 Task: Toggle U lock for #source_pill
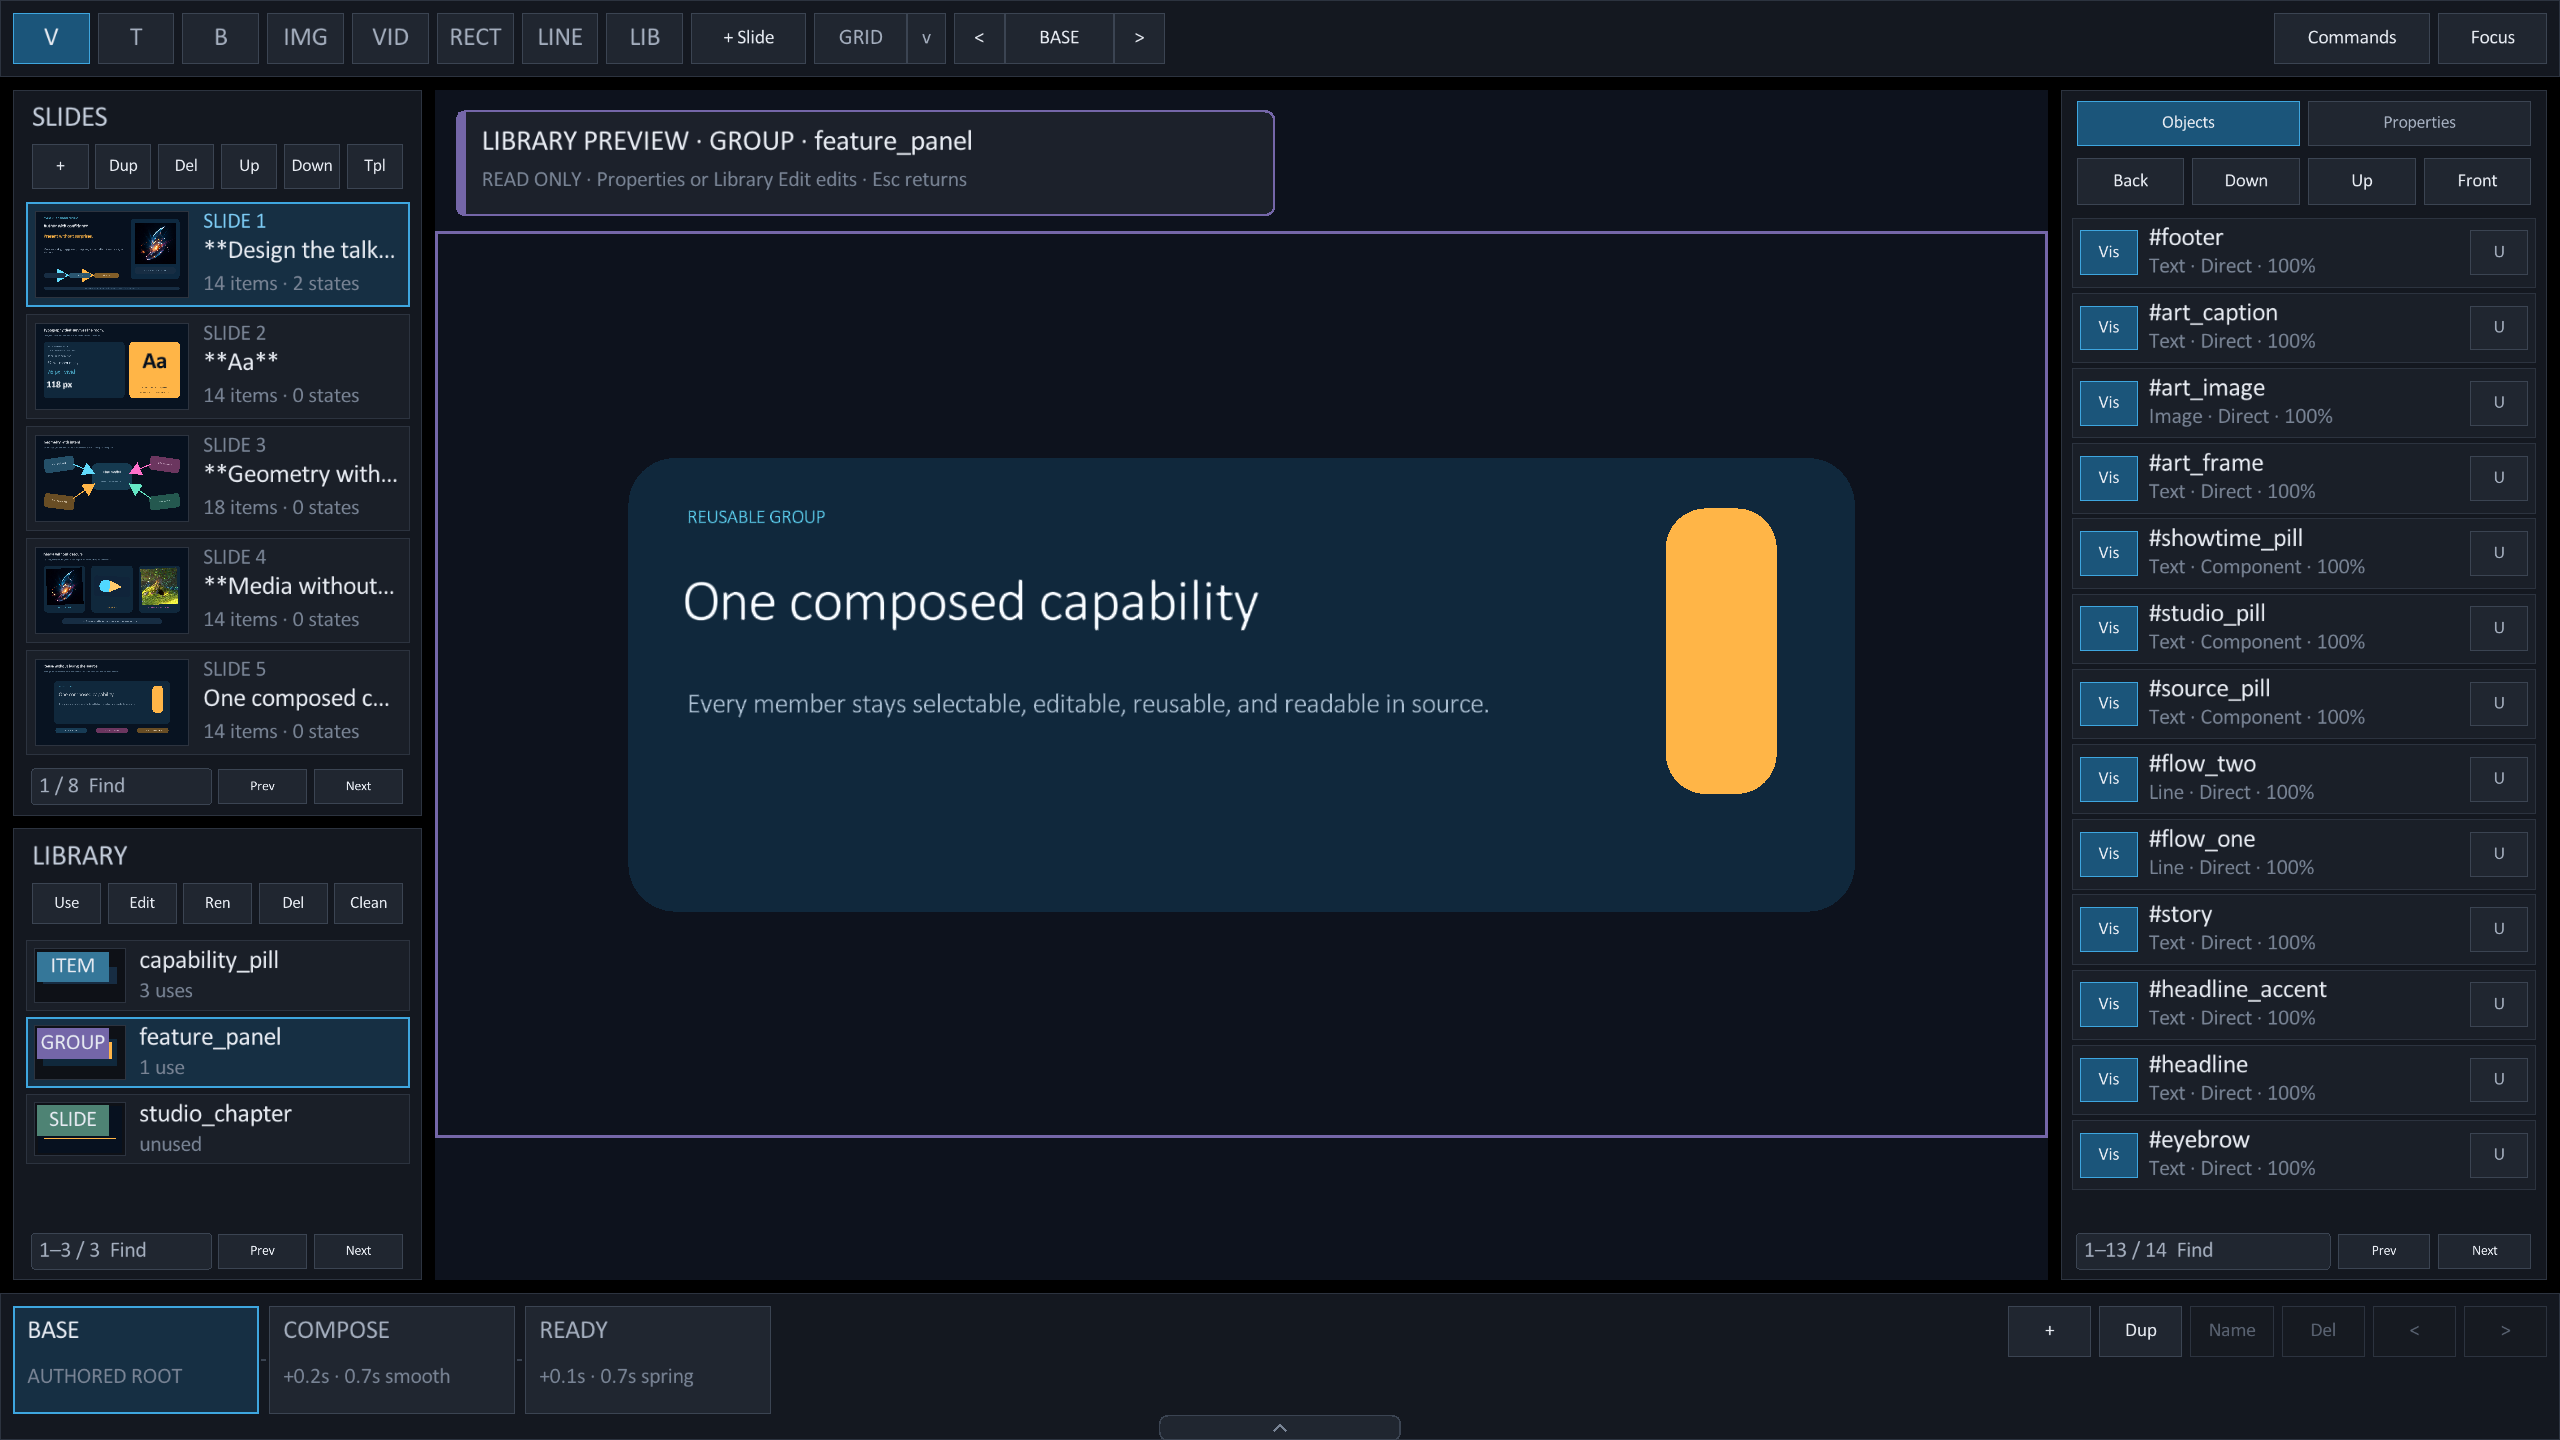click(x=2498, y=703)
